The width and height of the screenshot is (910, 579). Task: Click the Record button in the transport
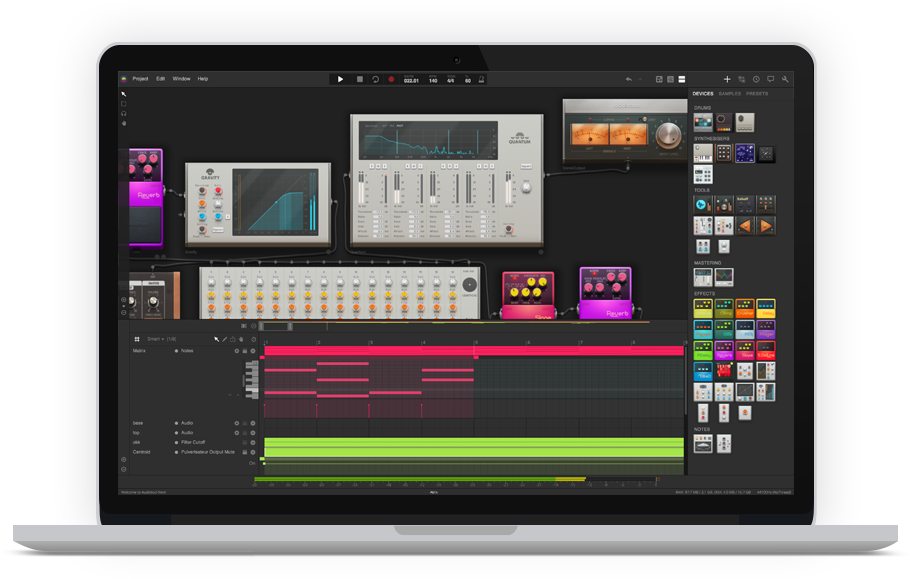(391, 79)
